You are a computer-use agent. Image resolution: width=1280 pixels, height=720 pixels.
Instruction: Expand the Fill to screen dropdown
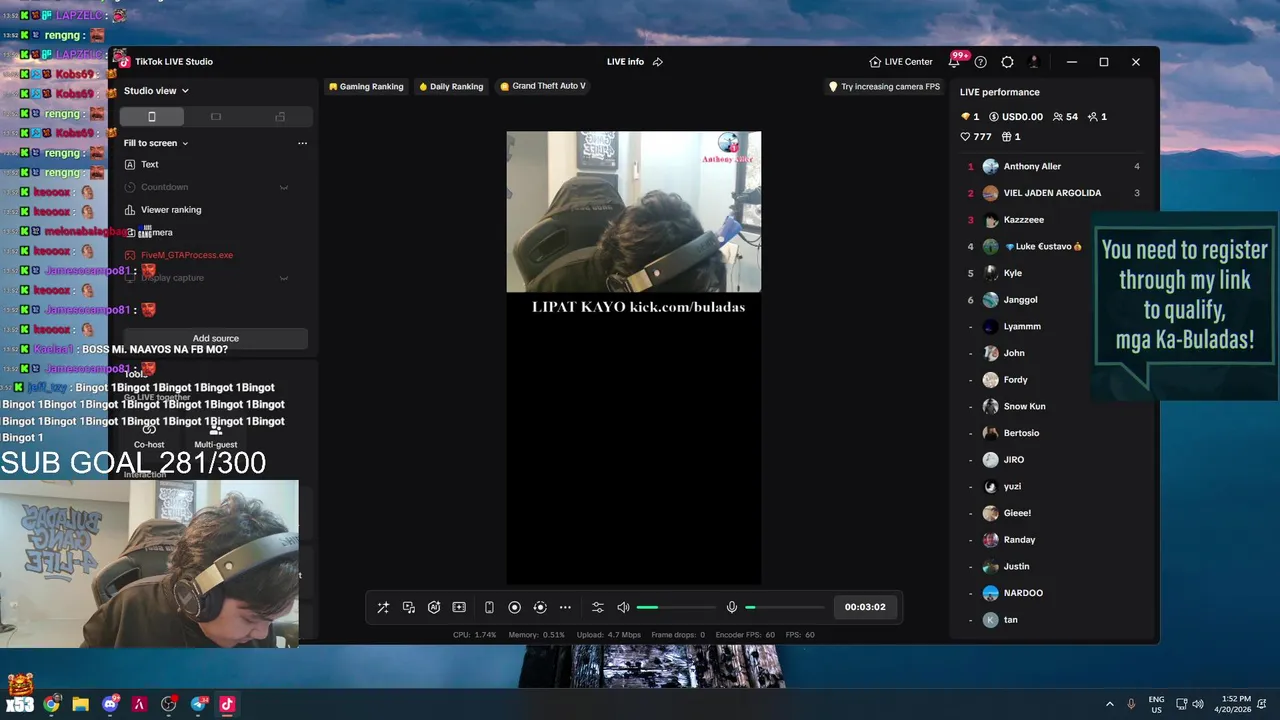156,143
